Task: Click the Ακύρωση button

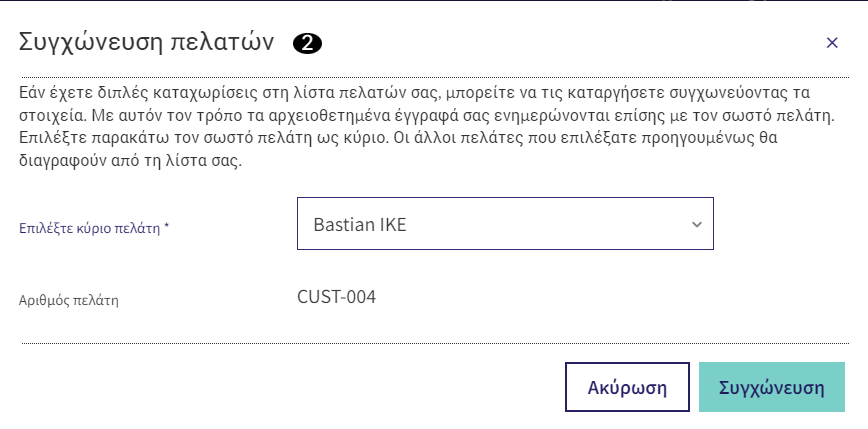Action: tap(627, 387)
